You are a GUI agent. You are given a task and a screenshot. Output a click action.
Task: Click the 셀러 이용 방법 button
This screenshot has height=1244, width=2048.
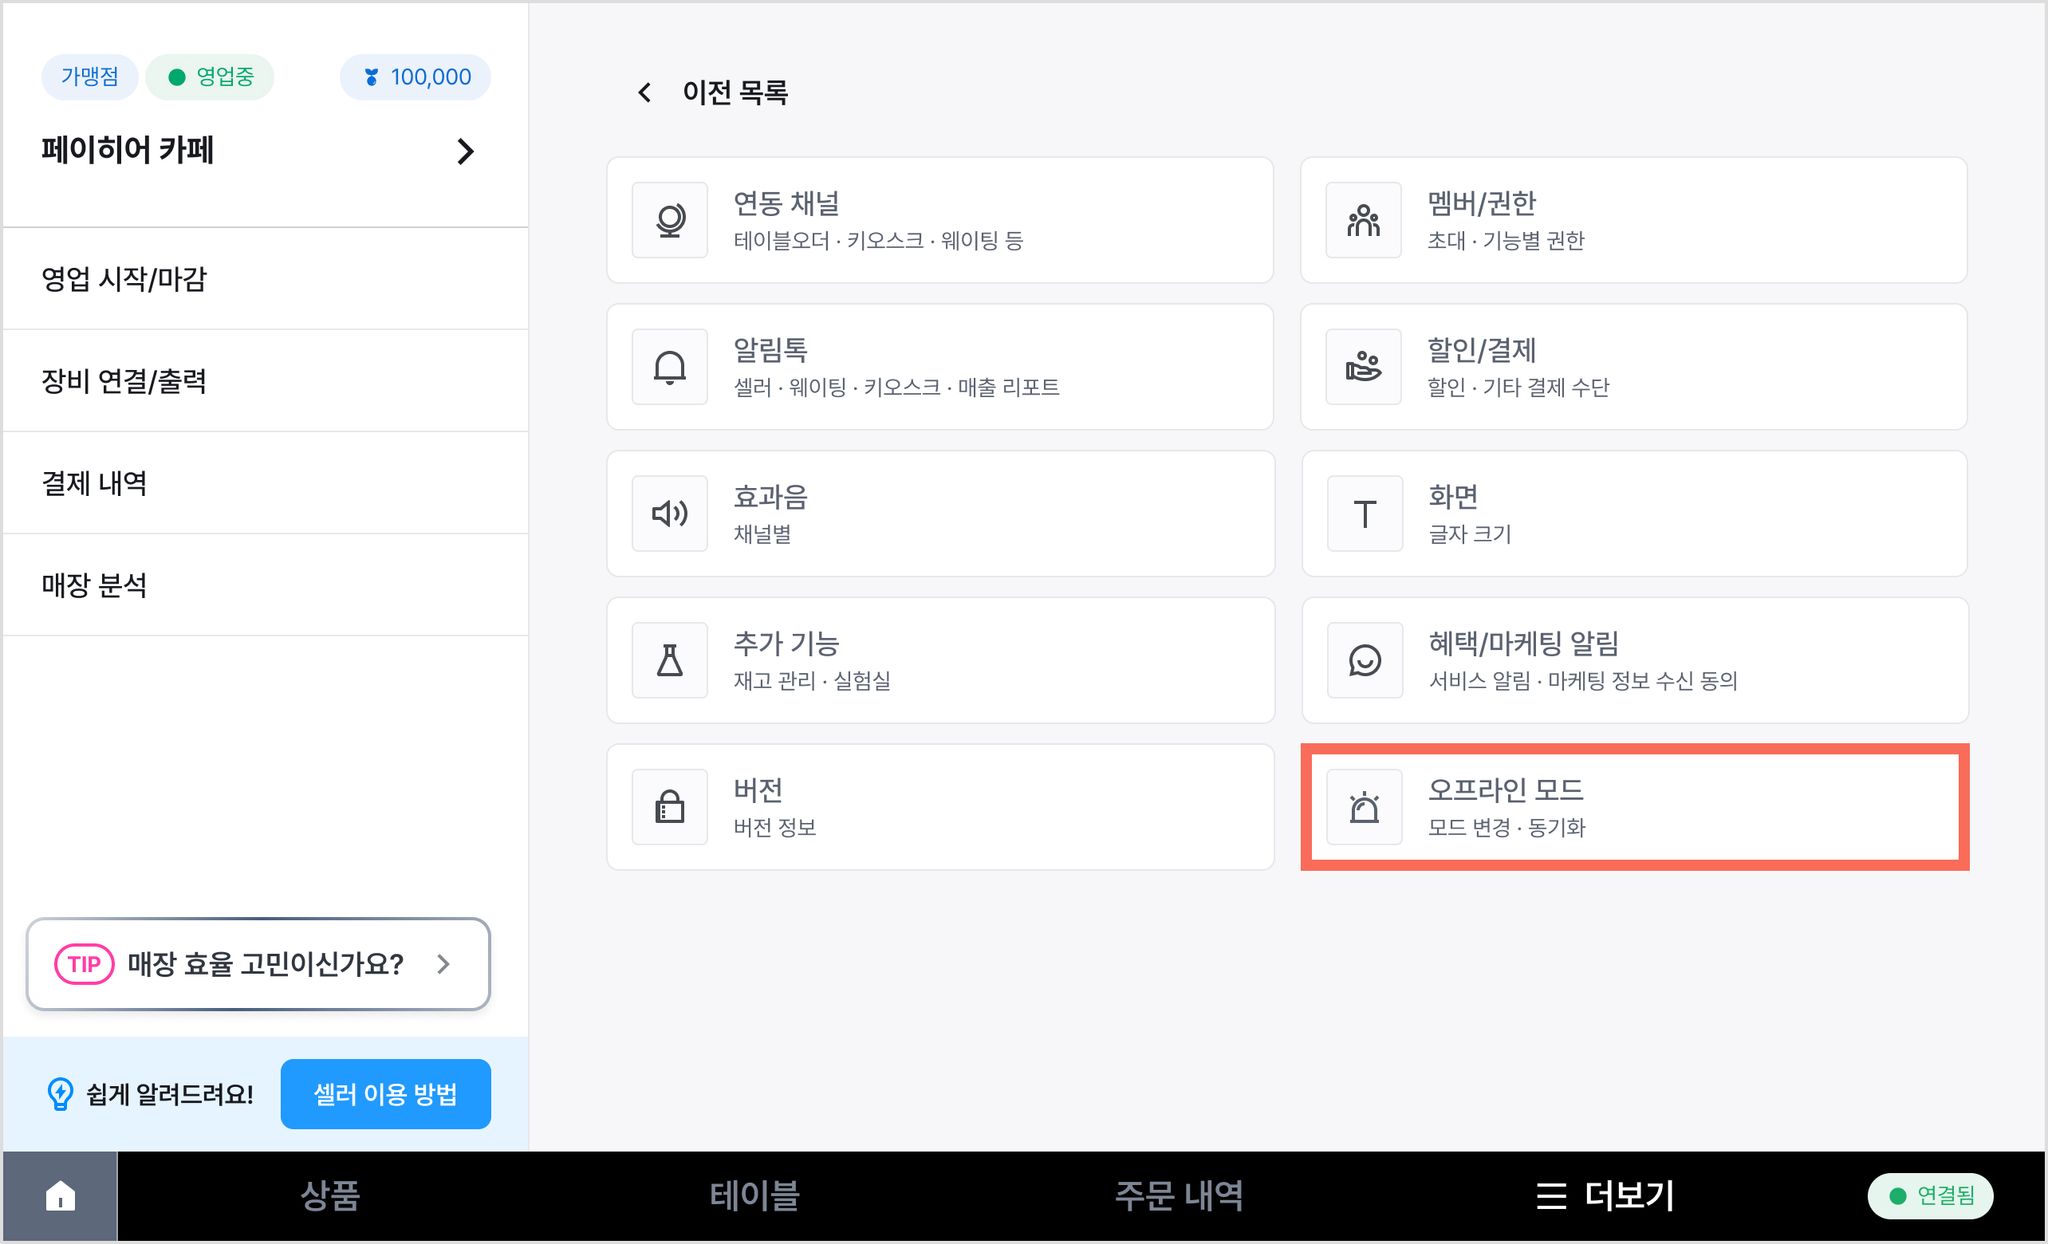click(385, 1094)
